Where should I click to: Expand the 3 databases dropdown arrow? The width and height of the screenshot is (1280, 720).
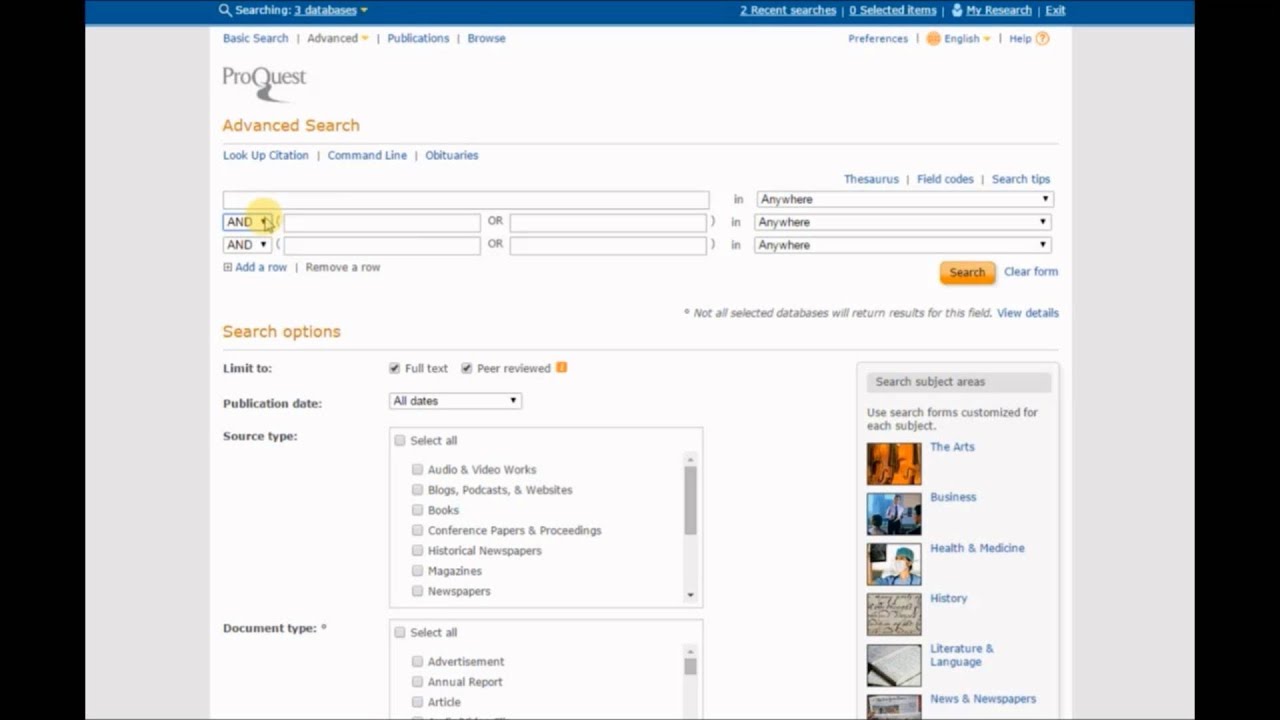pos(364,11)
